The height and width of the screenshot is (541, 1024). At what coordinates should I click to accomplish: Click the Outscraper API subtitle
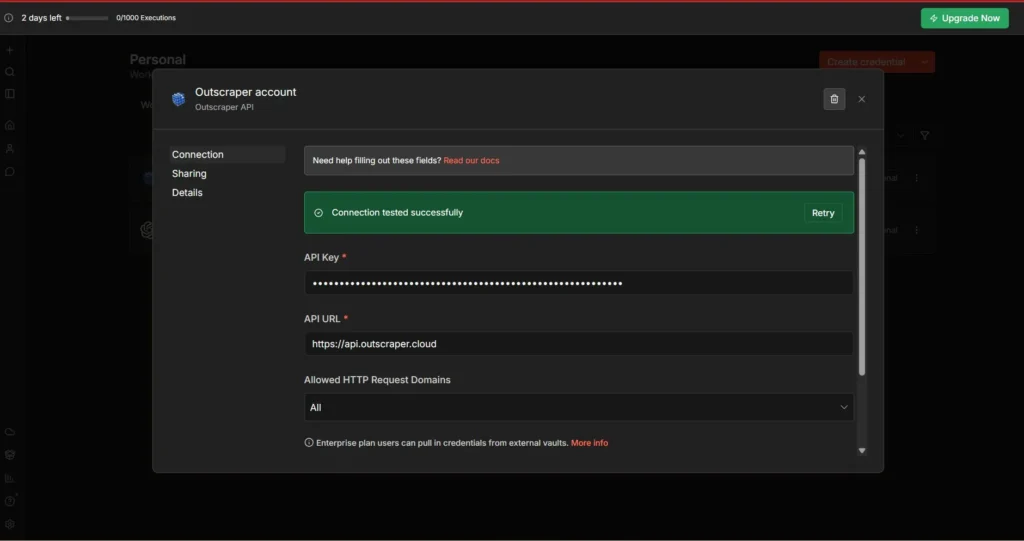tap(224, 107)
